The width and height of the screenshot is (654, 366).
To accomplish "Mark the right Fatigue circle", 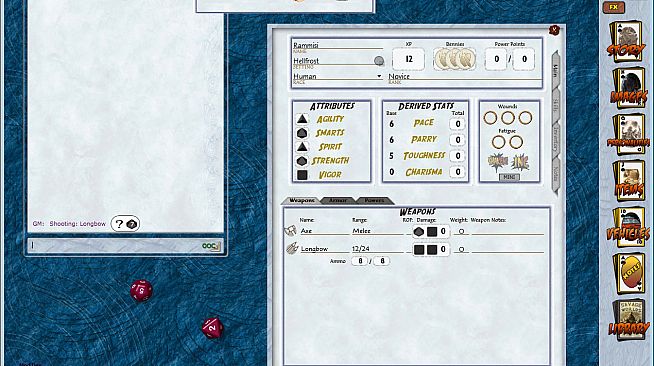I will (516, 142).
